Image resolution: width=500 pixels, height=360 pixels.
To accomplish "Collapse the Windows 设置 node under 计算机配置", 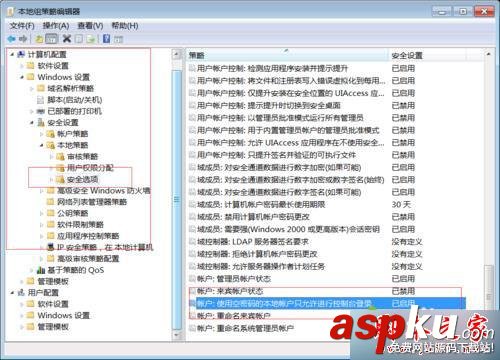I will 22,77.
